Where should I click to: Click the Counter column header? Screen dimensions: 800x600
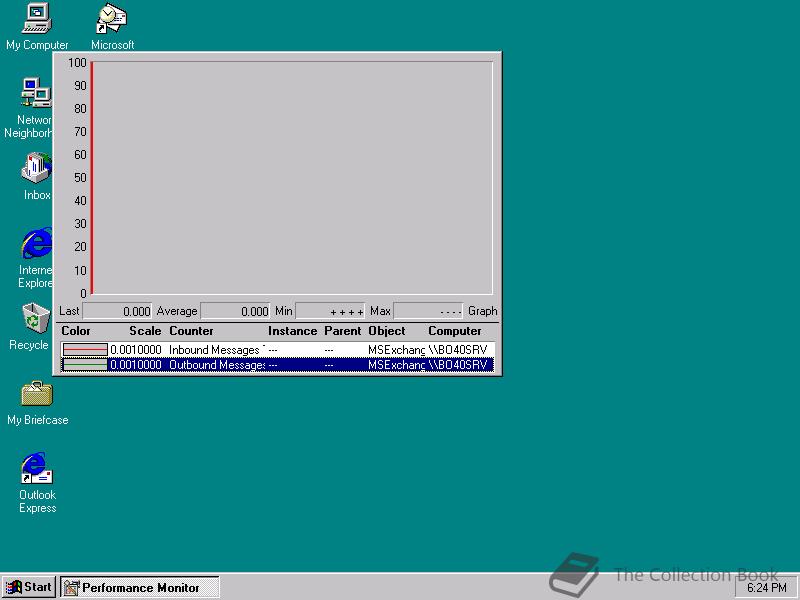[x=191, y=331]
